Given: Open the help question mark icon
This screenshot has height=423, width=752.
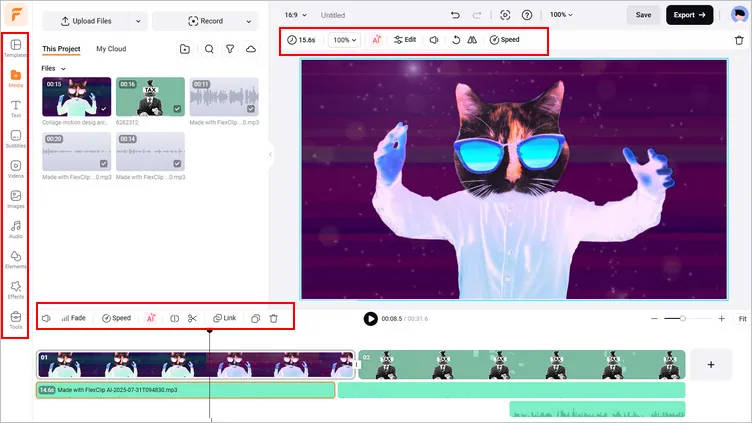Looking at the screenshot, I should click(x=527, y=15).
